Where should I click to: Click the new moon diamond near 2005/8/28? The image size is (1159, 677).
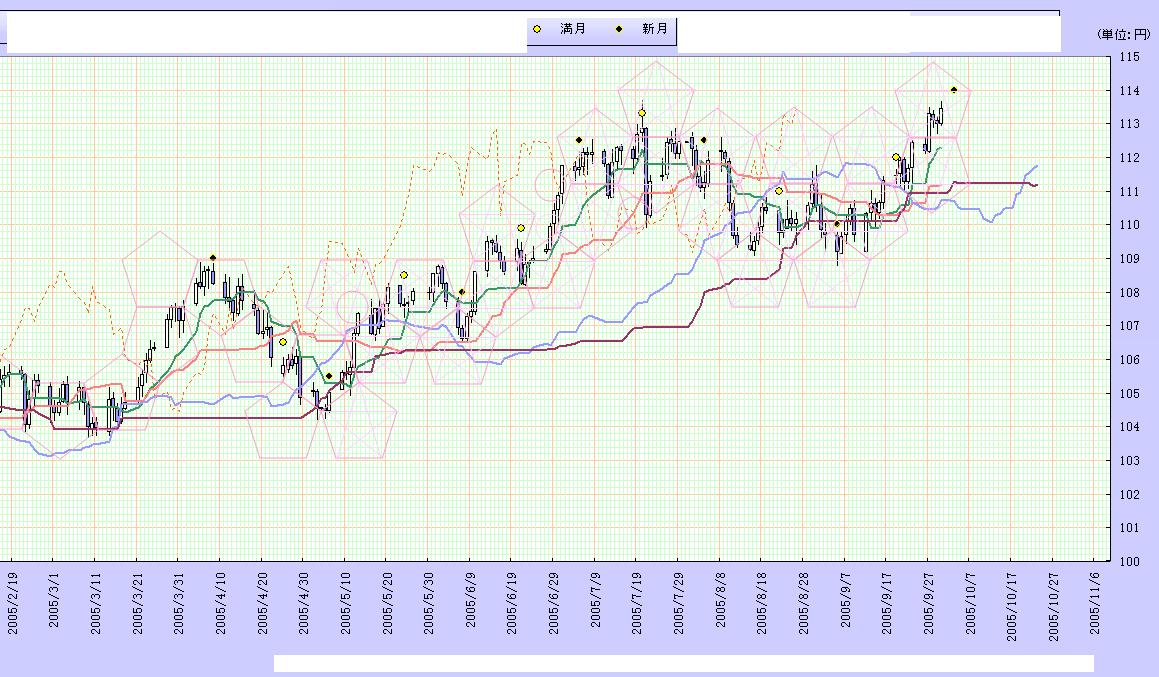point(836,224)
